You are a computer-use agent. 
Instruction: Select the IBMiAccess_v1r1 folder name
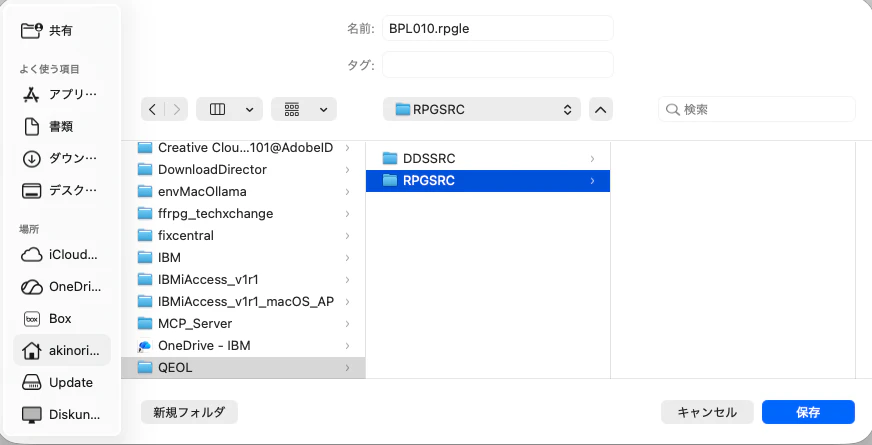click(208, 280)
